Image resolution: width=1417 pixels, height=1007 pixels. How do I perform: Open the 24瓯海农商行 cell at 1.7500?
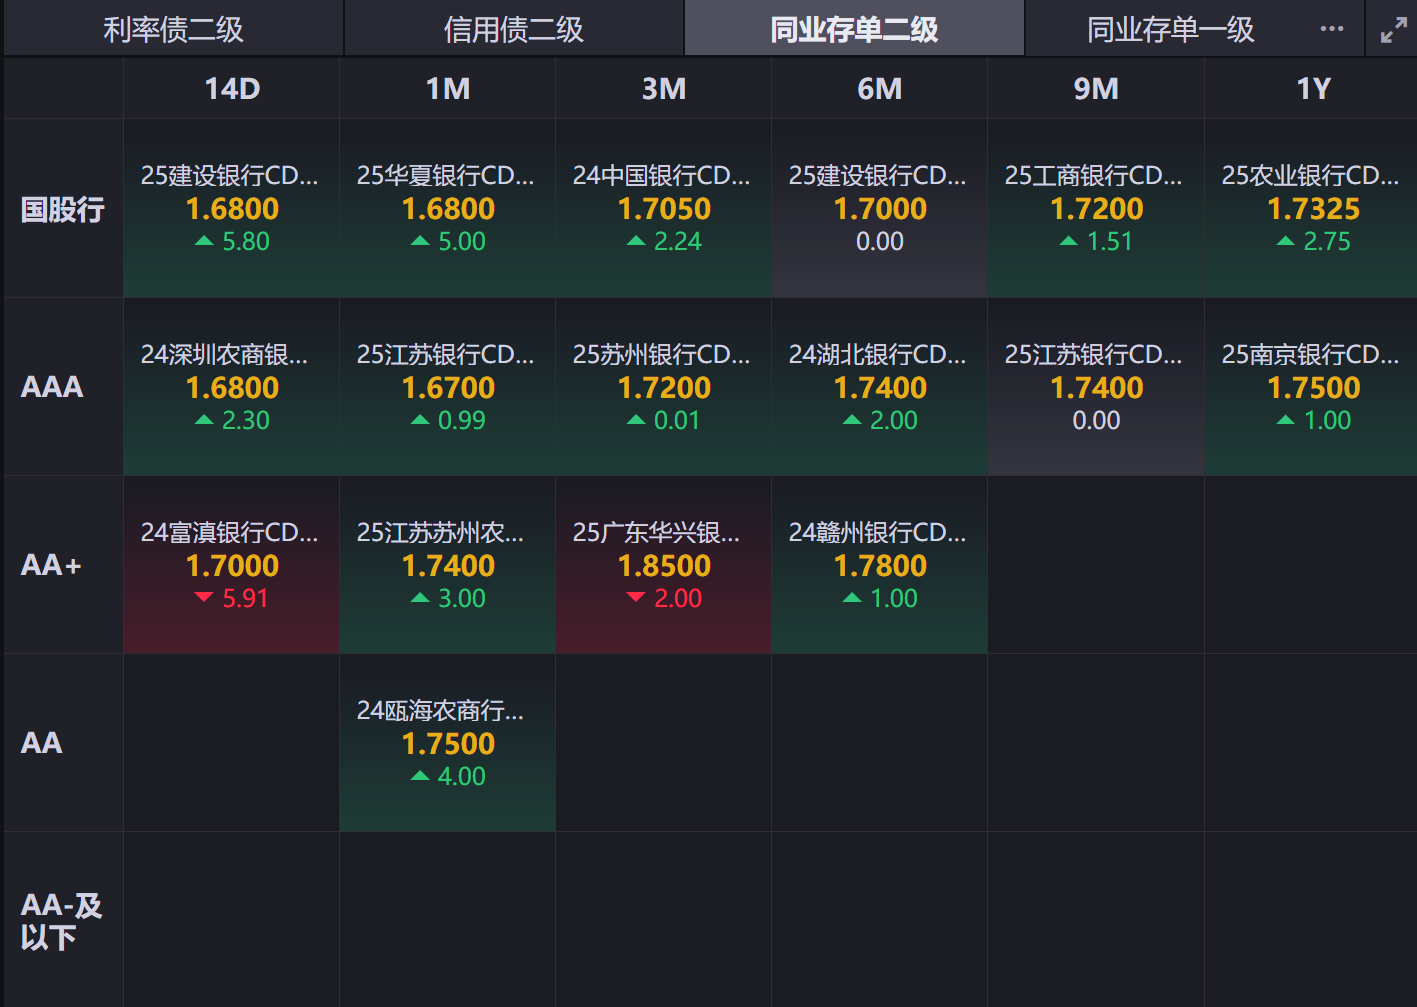coord(448,743)
